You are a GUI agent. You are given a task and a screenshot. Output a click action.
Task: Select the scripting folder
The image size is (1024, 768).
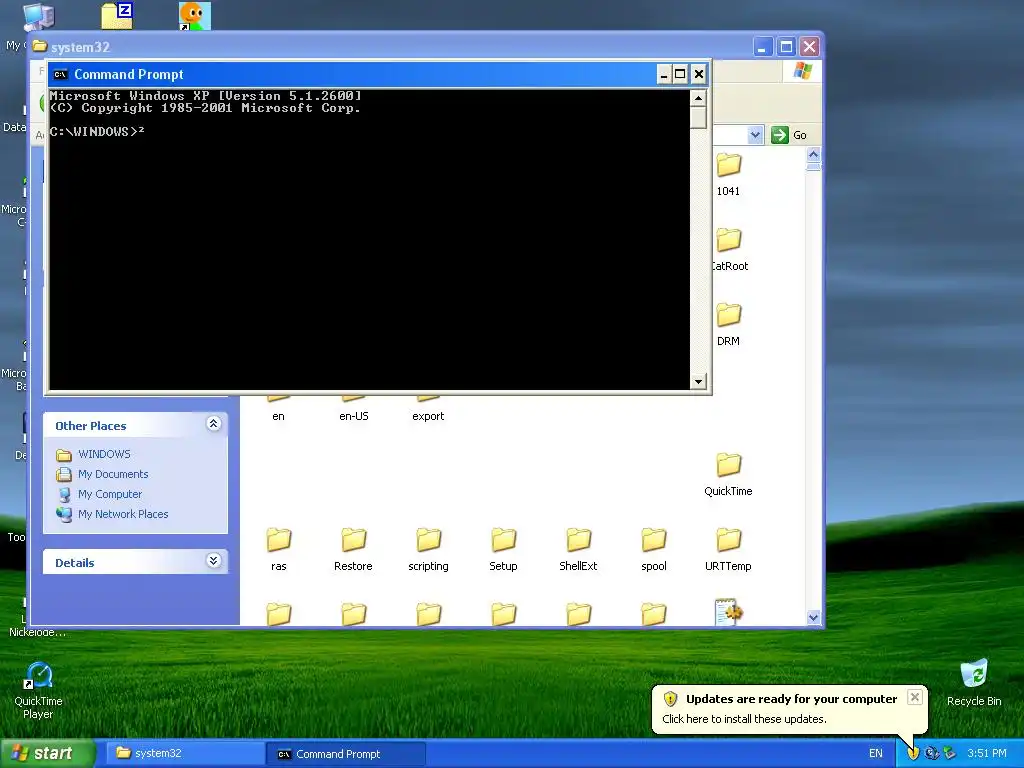428,541
